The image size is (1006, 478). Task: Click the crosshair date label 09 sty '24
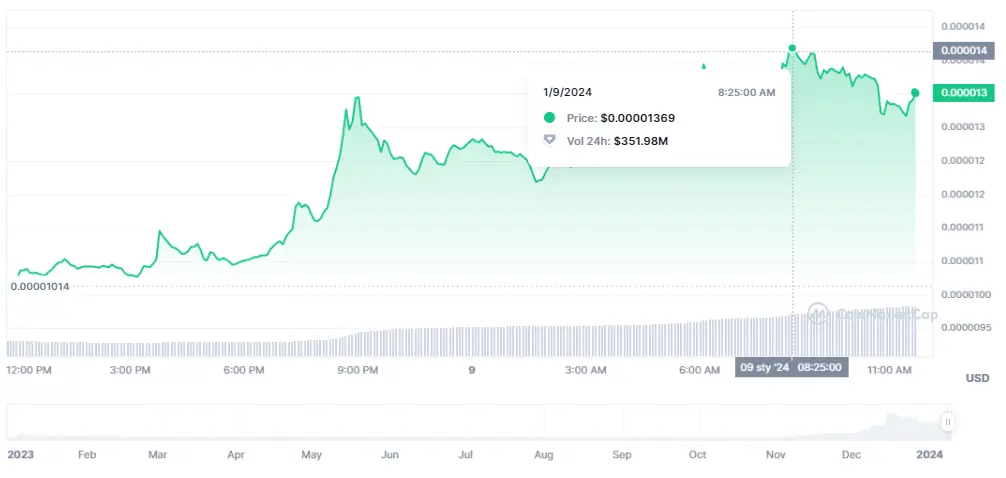[763, 367]
